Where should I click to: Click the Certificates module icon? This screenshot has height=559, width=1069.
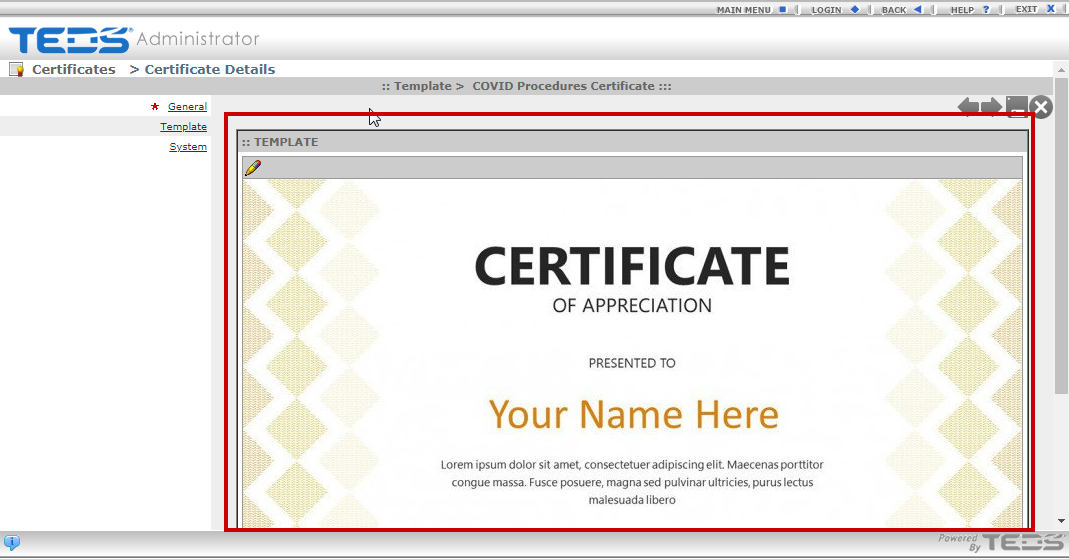(x=16, y=70)
